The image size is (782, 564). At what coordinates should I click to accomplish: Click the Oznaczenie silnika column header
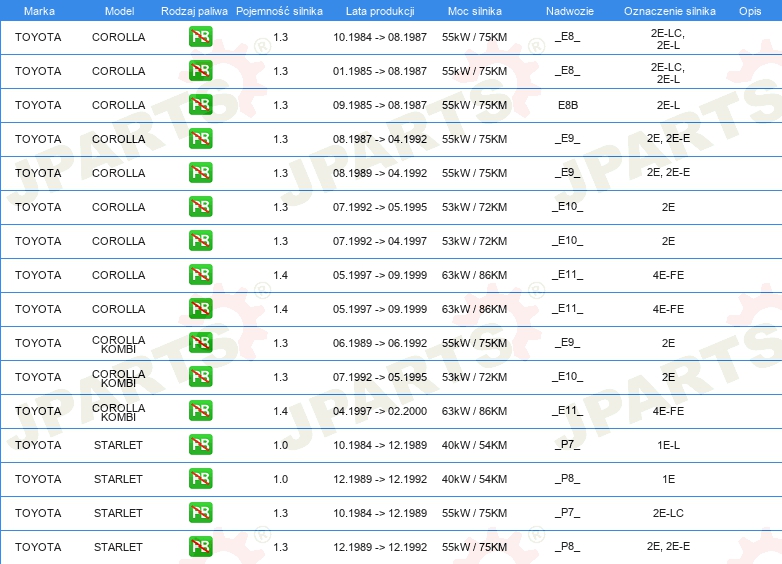(669, 11)
